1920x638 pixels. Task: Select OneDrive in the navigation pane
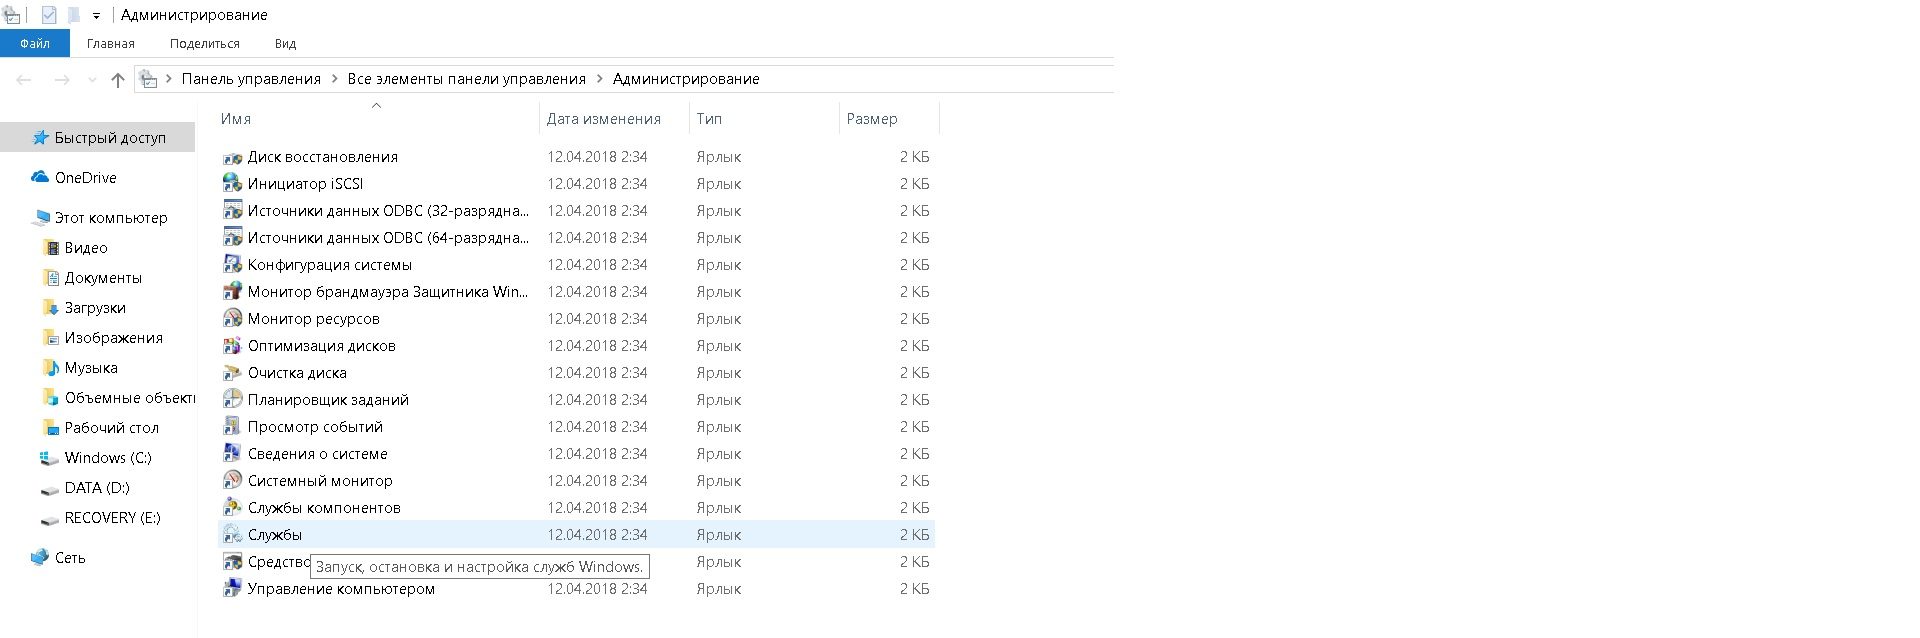click(85, 178)
